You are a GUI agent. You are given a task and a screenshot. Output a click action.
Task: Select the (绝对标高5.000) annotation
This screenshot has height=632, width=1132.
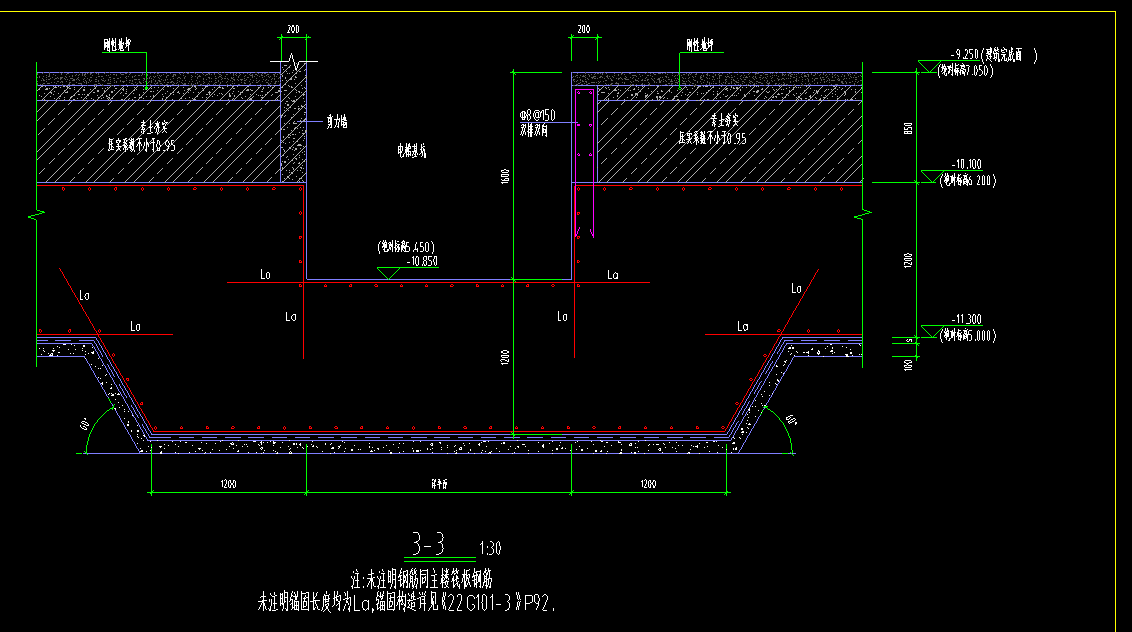pyautogui.click(x=968, y=336)
